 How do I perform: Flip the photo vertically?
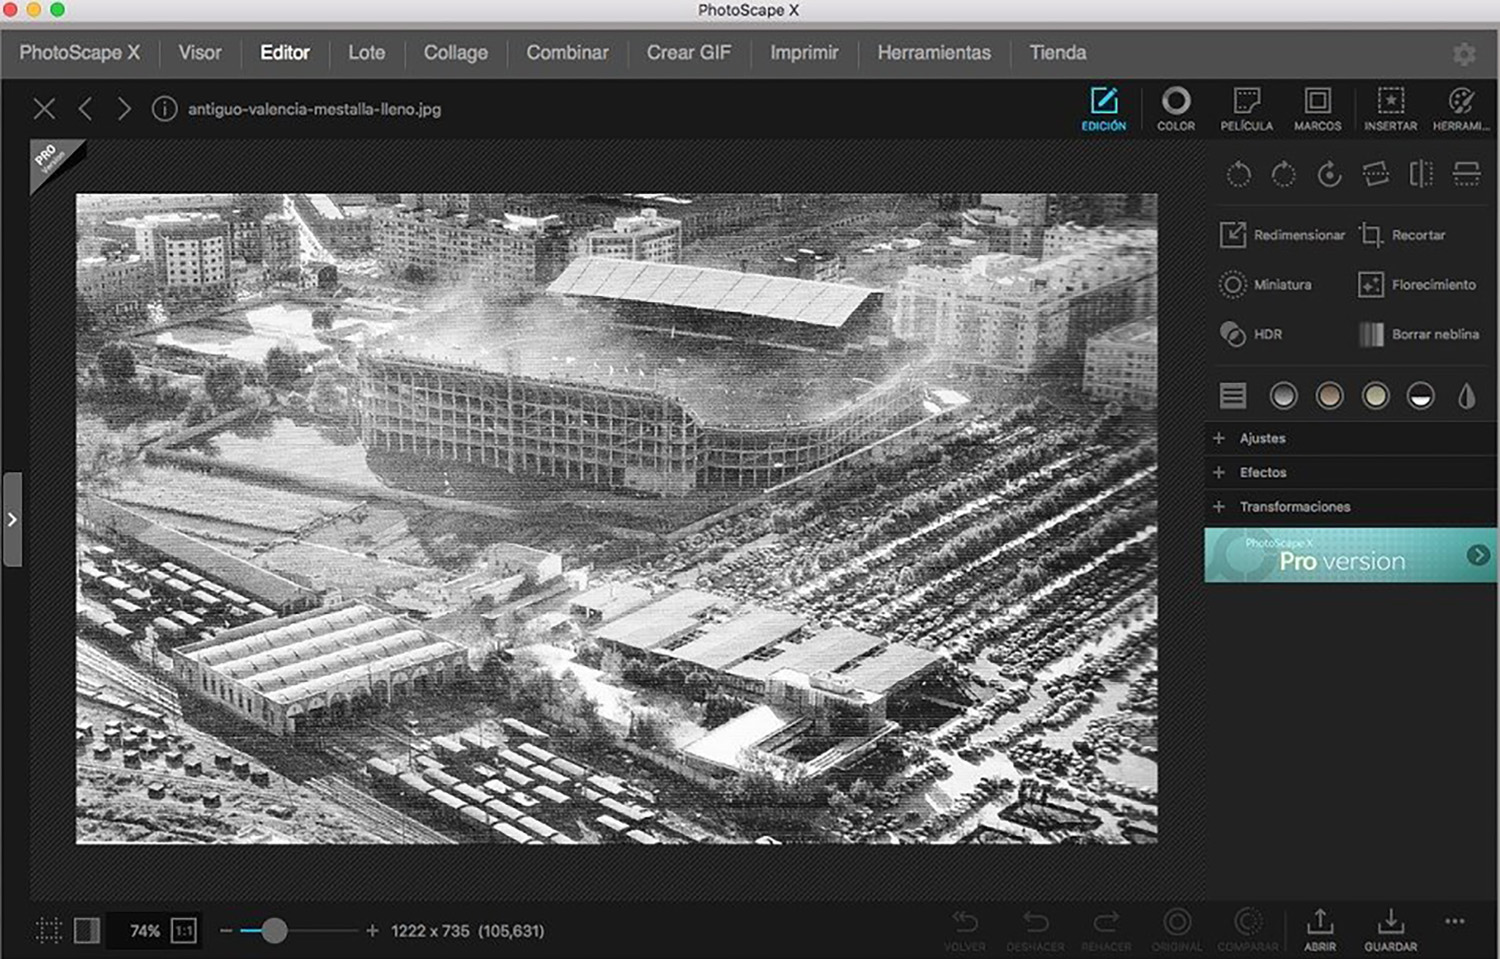click(x=1467, y=174)
